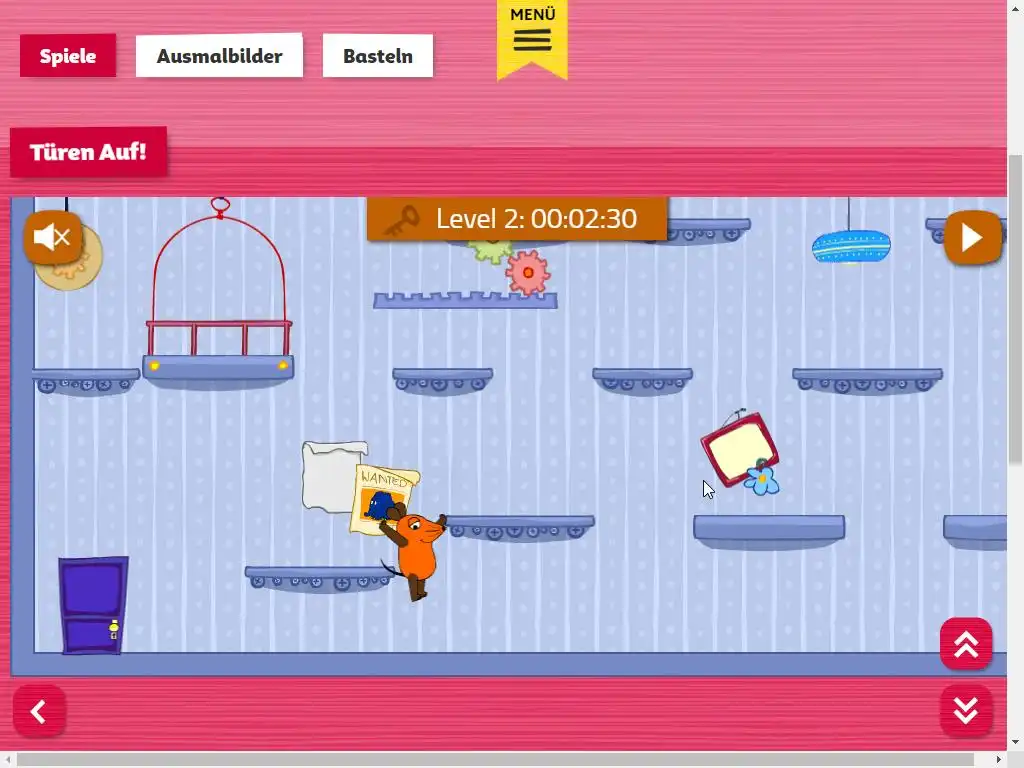
Task: Click the Level 2 timer text
Action: (536, 219)
